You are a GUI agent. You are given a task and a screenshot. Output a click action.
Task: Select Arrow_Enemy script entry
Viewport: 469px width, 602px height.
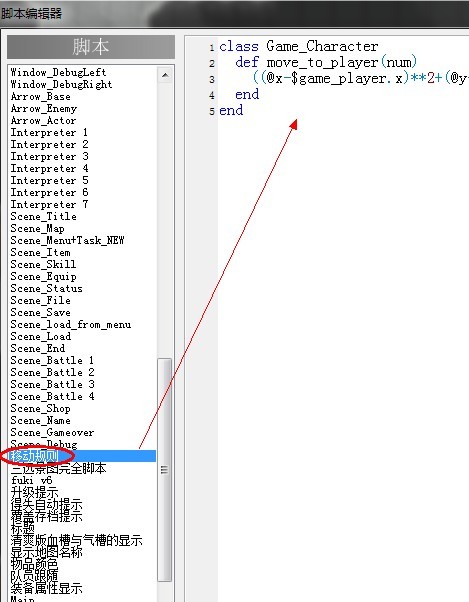[x=44, y=108]
